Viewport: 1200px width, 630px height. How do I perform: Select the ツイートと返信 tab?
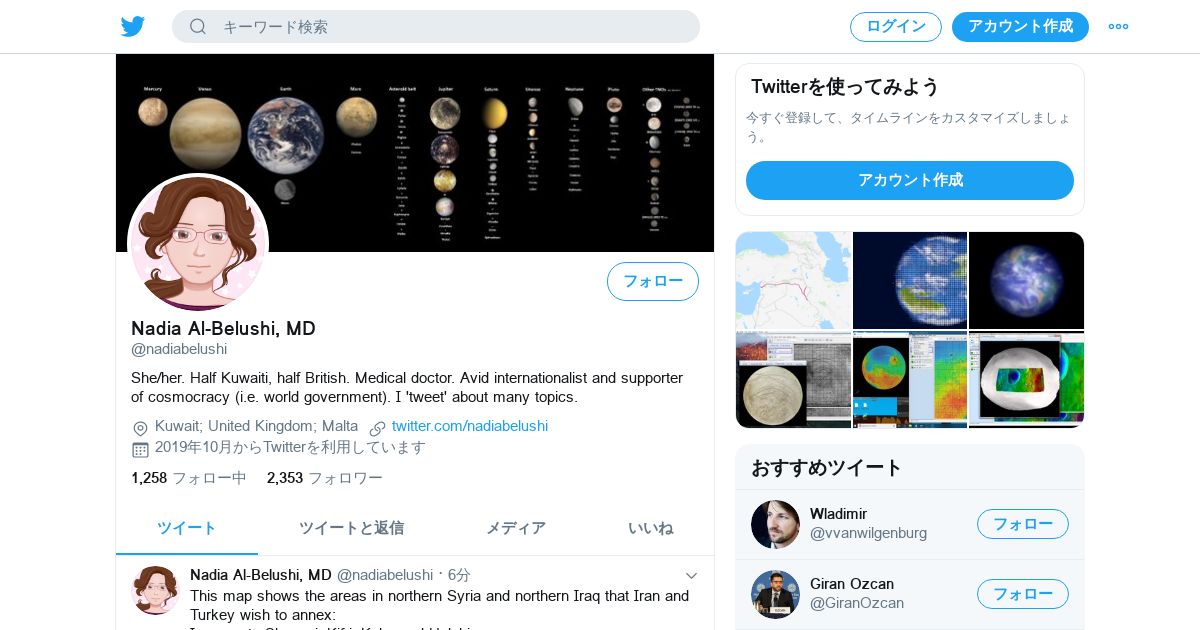pos(351,528)
